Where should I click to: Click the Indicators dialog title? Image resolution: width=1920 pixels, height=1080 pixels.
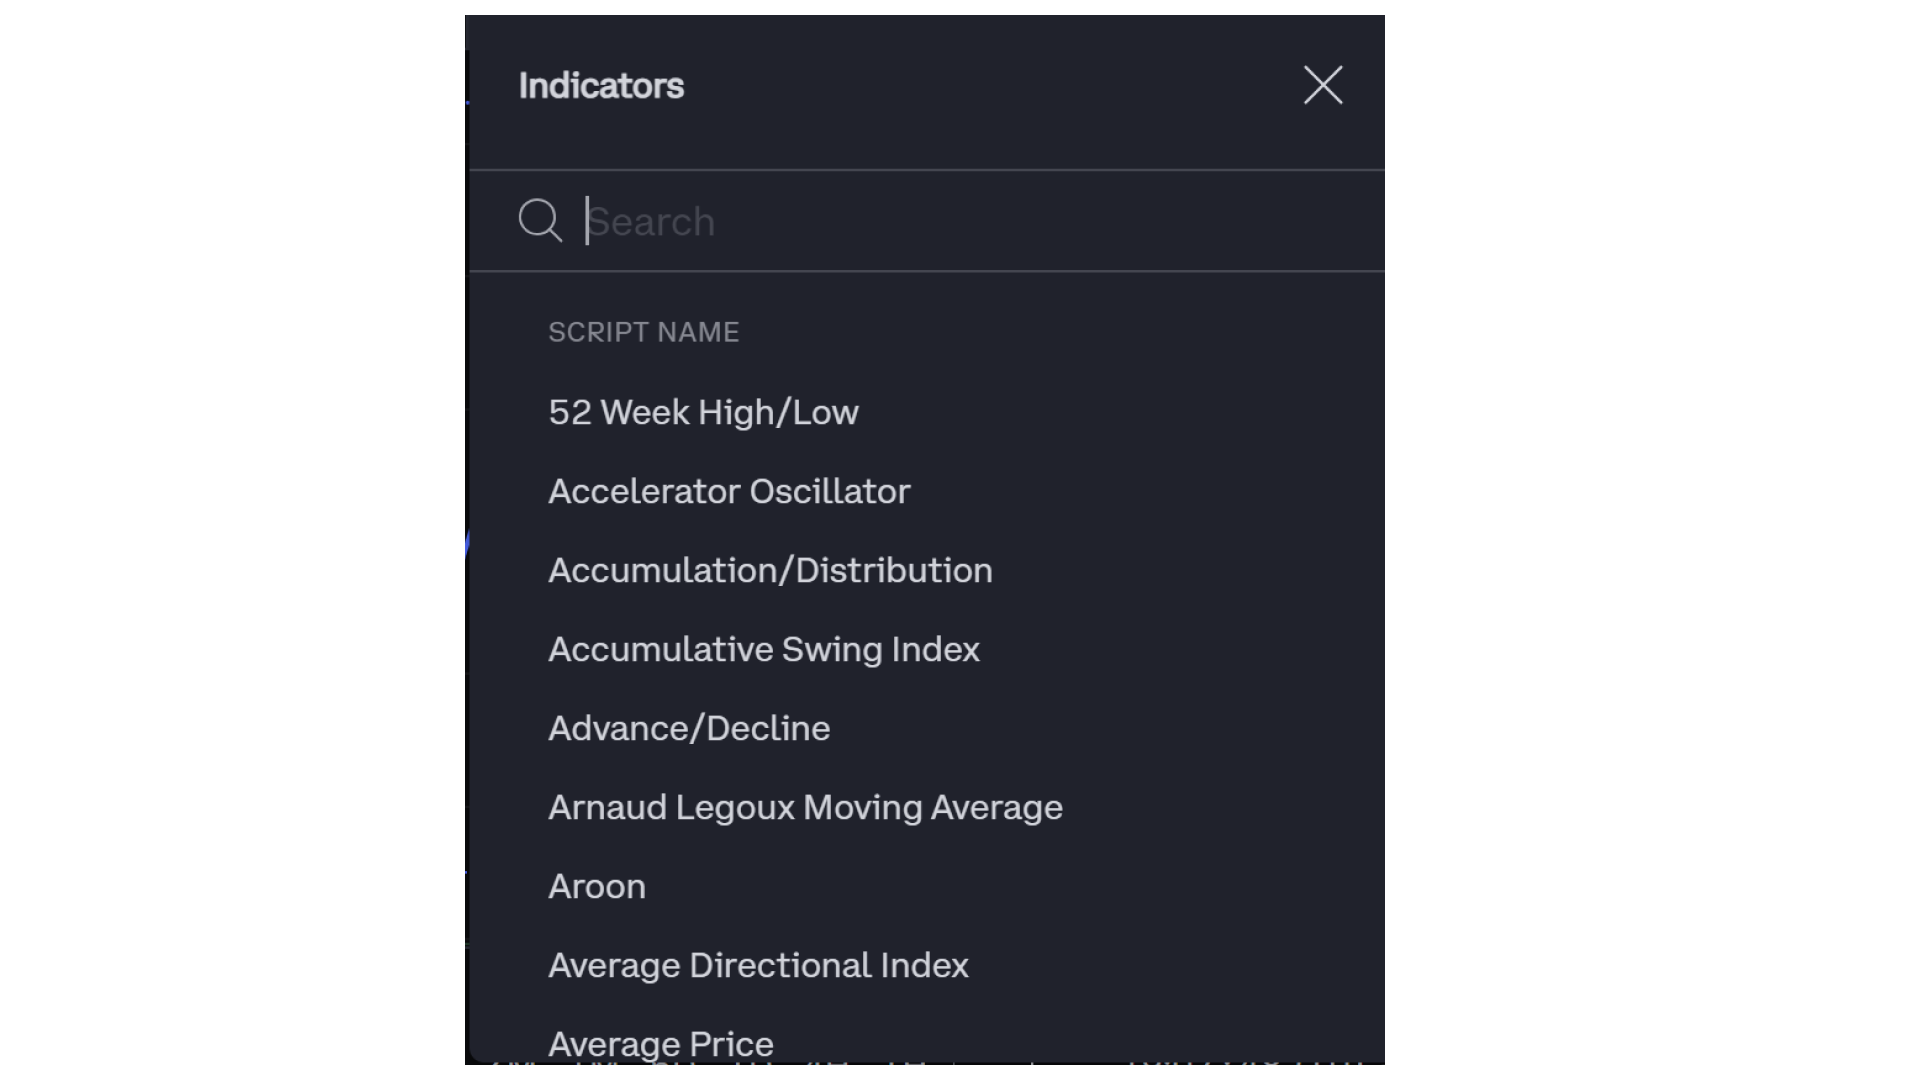601,86
